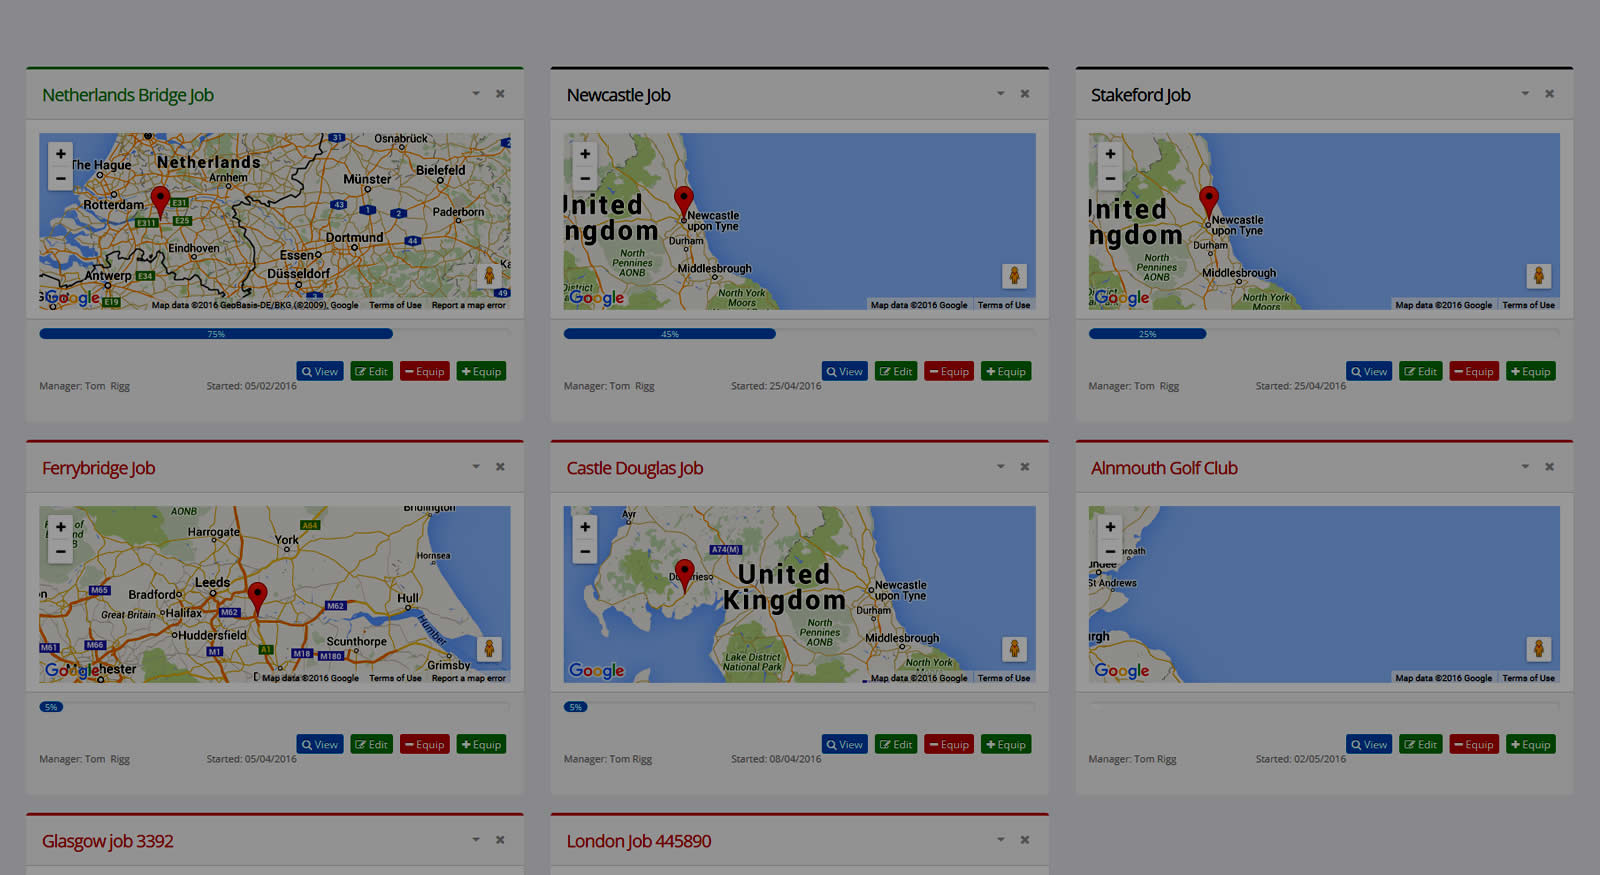Click the red pin on Newcastle Job map

pyautogui.click(x=683, y=202)
